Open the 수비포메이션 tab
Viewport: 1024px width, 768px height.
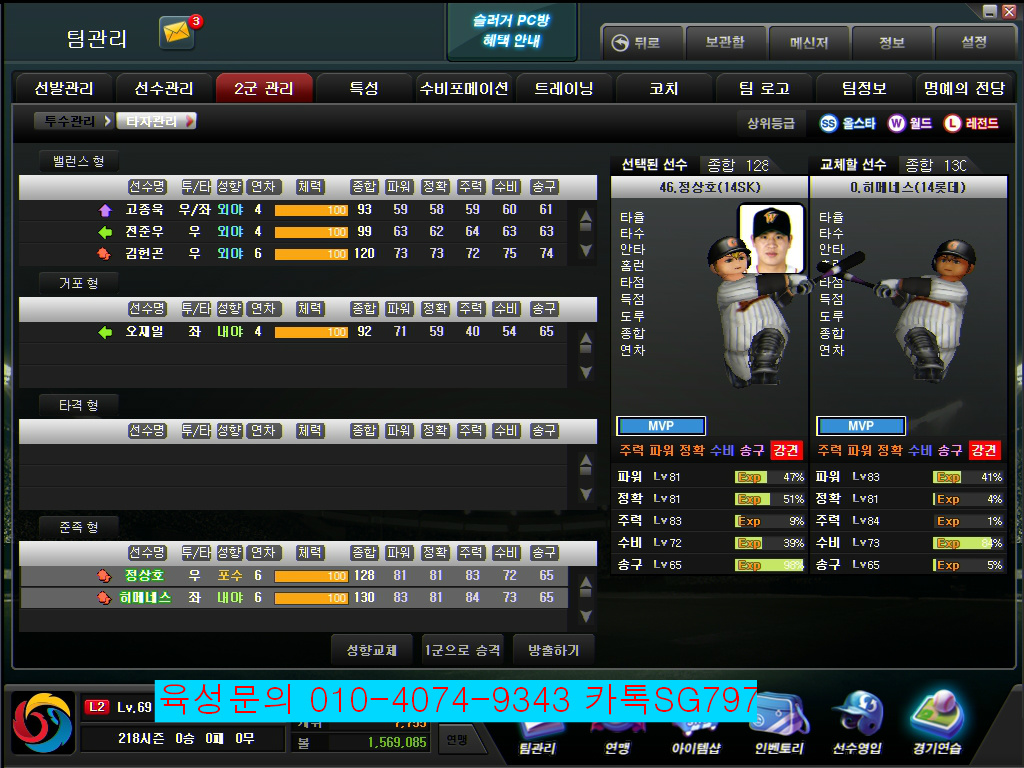click(x=464, y=88)
